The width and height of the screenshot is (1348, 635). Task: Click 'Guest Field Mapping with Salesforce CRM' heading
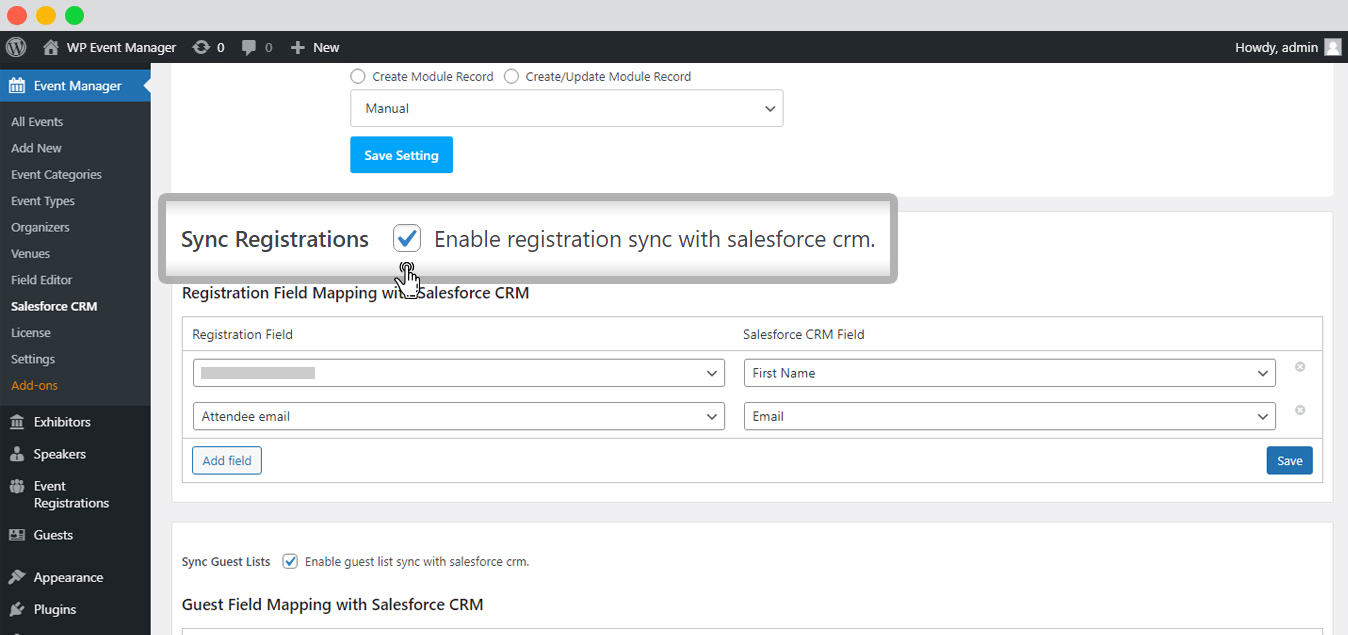[332, 604]
